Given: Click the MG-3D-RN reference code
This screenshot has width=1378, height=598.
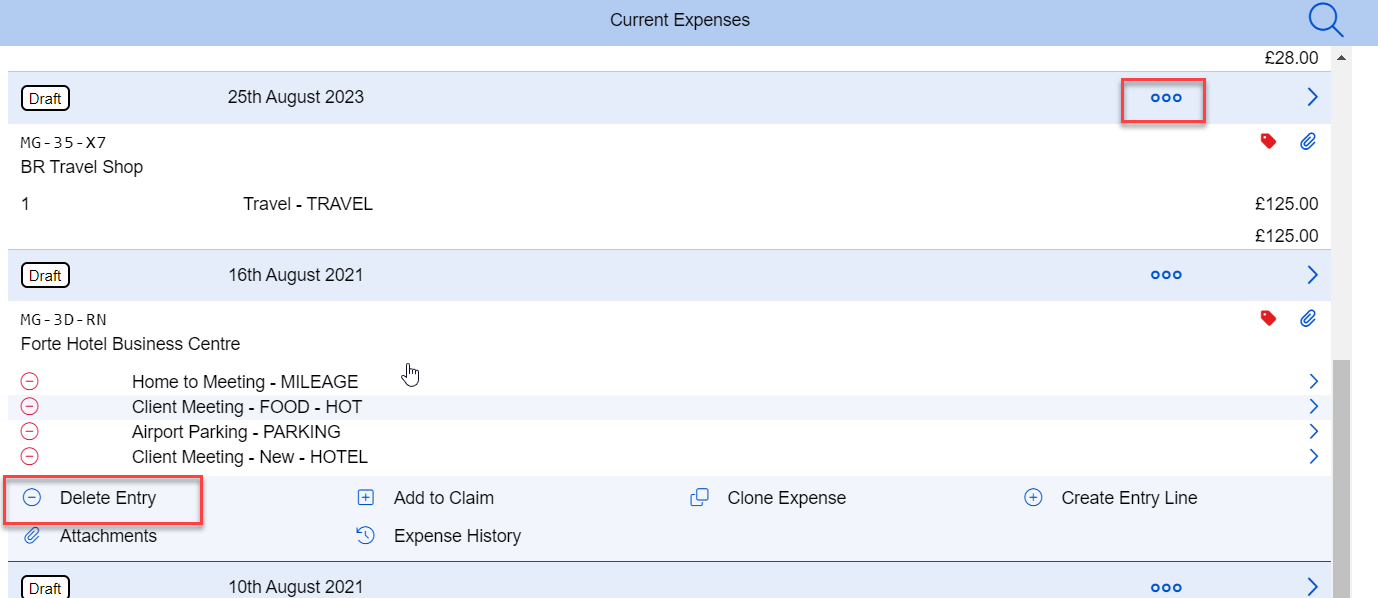Looking at the screenshot, I should click(x=63, y=320).
